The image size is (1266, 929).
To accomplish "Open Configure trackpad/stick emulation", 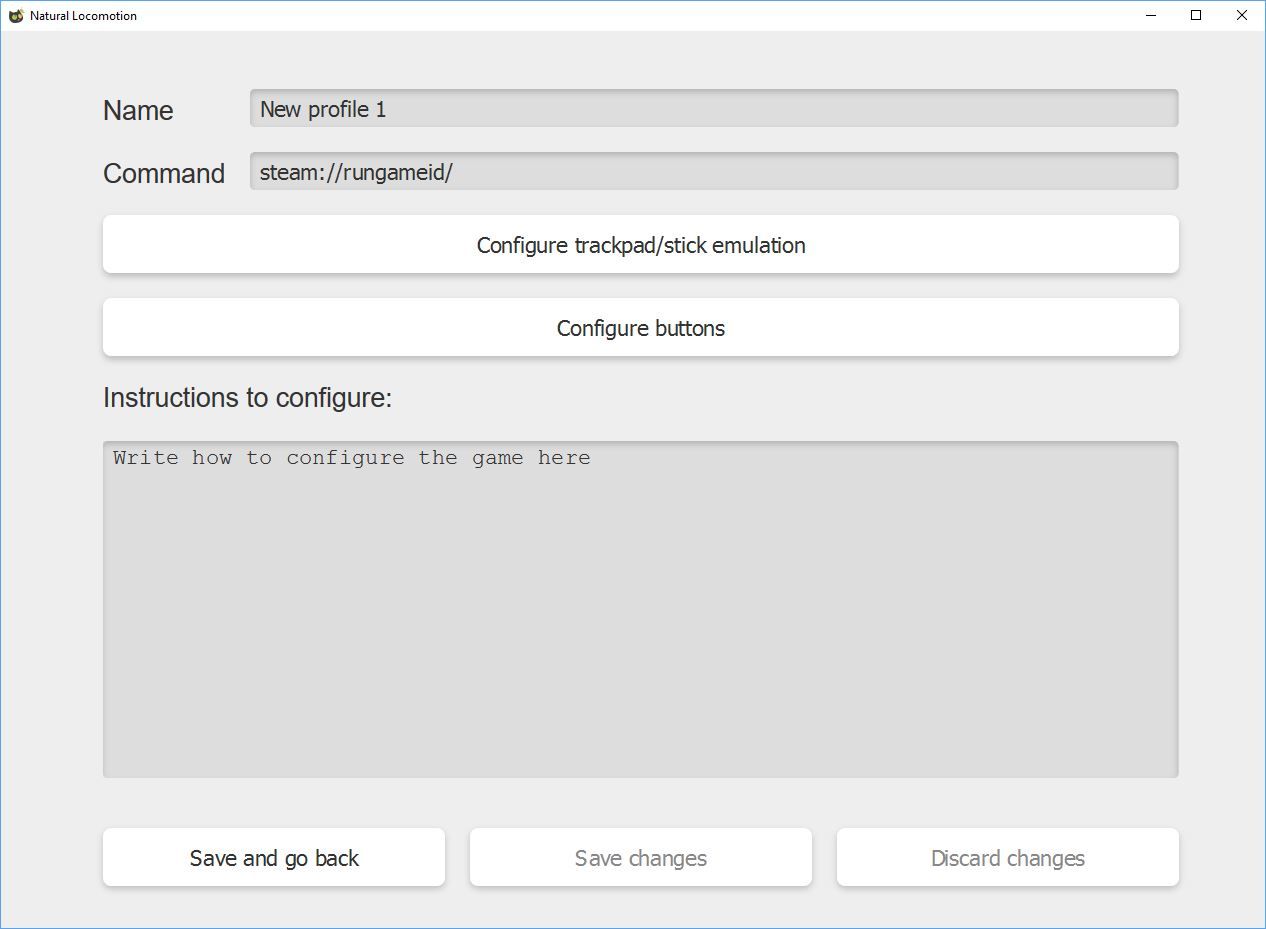I will click(641, 245).
